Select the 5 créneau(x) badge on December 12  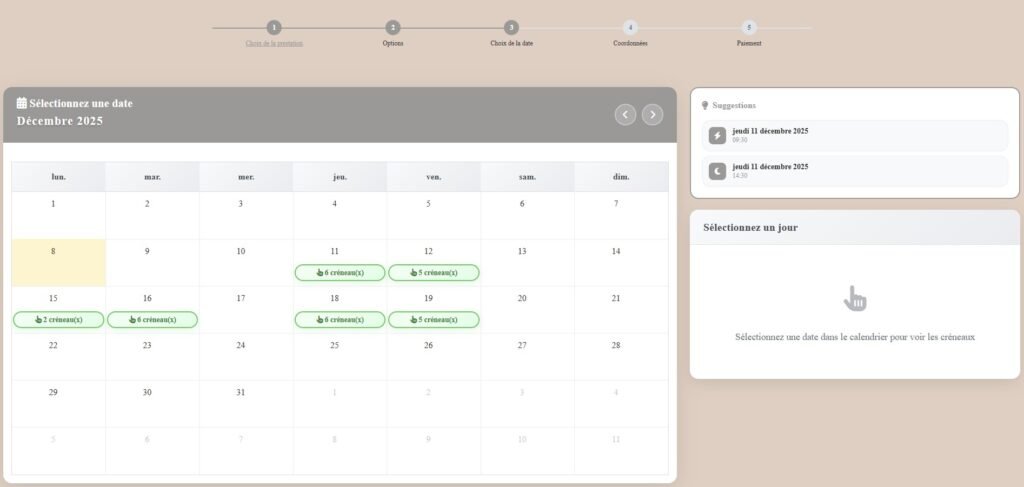pos(433,273)
